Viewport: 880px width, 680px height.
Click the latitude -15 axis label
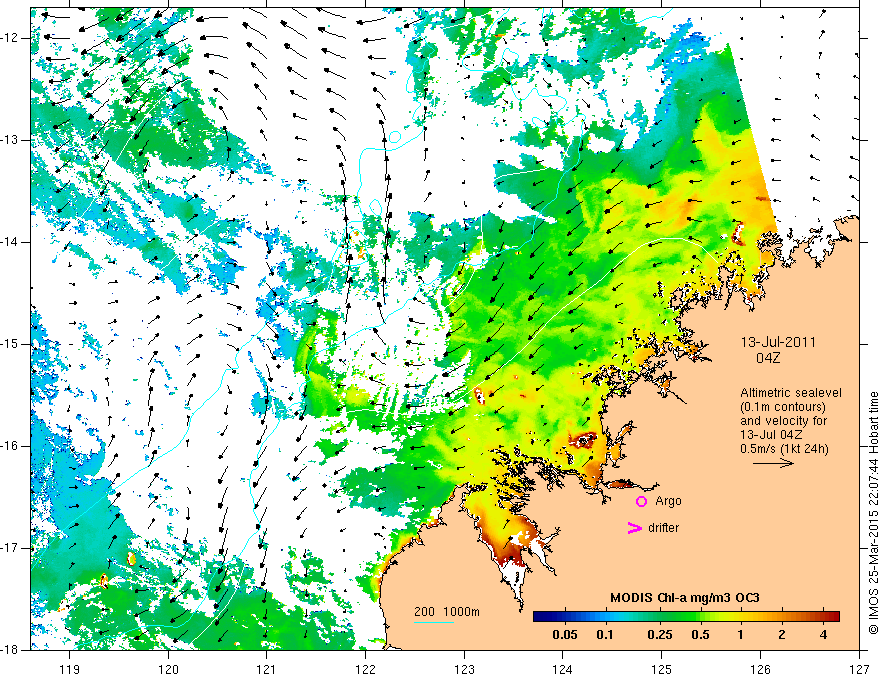[x=10, y=344]
